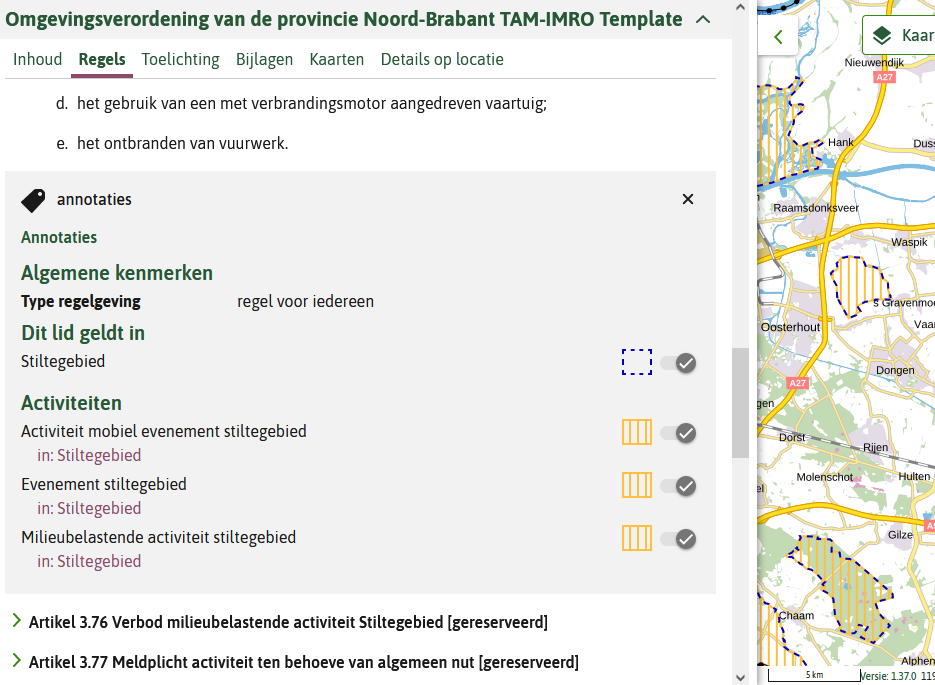This screenshot has height=685, width=935.
Task: Click 'in: Stiltegebied' under Activiteit mobiel evenement
Action: coord(89,455)
